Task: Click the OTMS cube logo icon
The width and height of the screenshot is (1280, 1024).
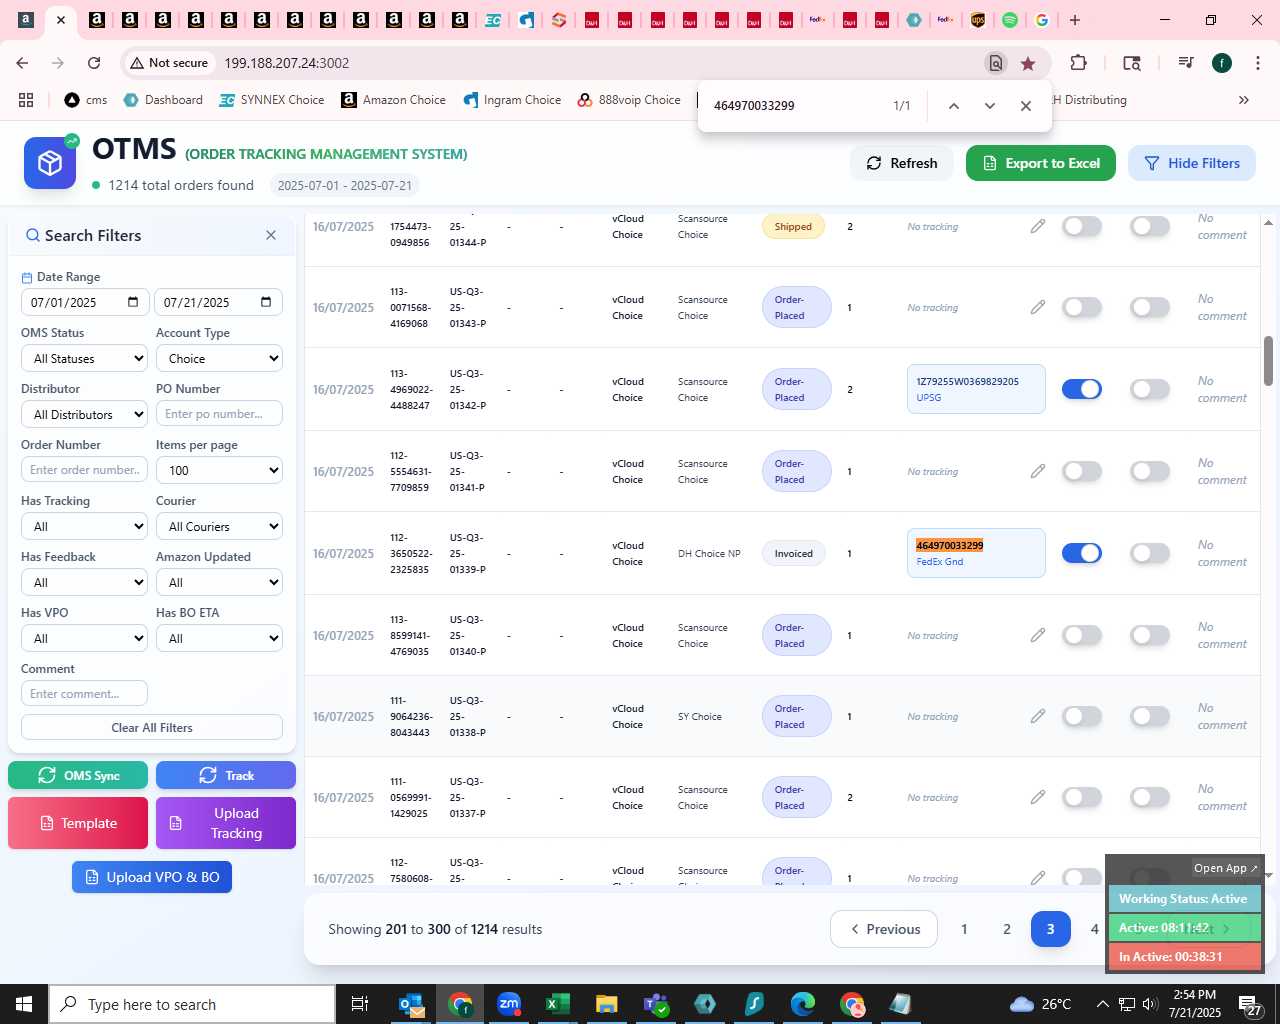Action: pos(50,163)
